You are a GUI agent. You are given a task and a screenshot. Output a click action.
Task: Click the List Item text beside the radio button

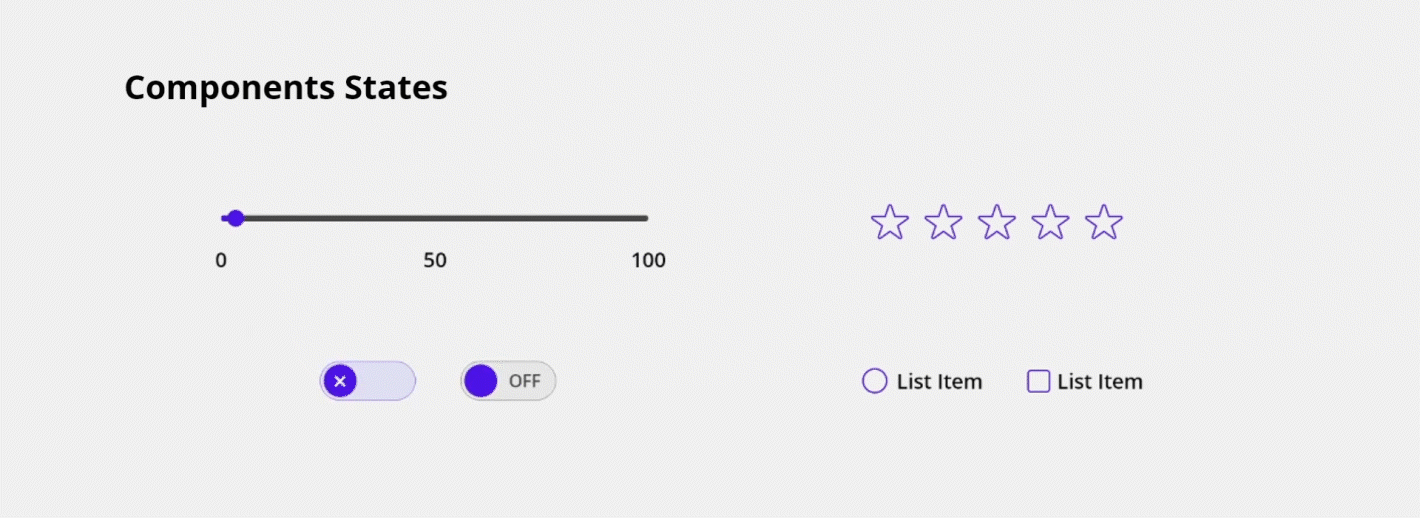[939, 382]
